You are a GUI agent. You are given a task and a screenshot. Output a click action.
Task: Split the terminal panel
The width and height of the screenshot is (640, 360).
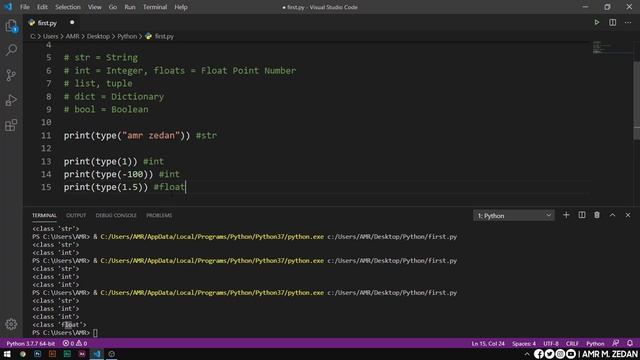click(x=582, y=215)
